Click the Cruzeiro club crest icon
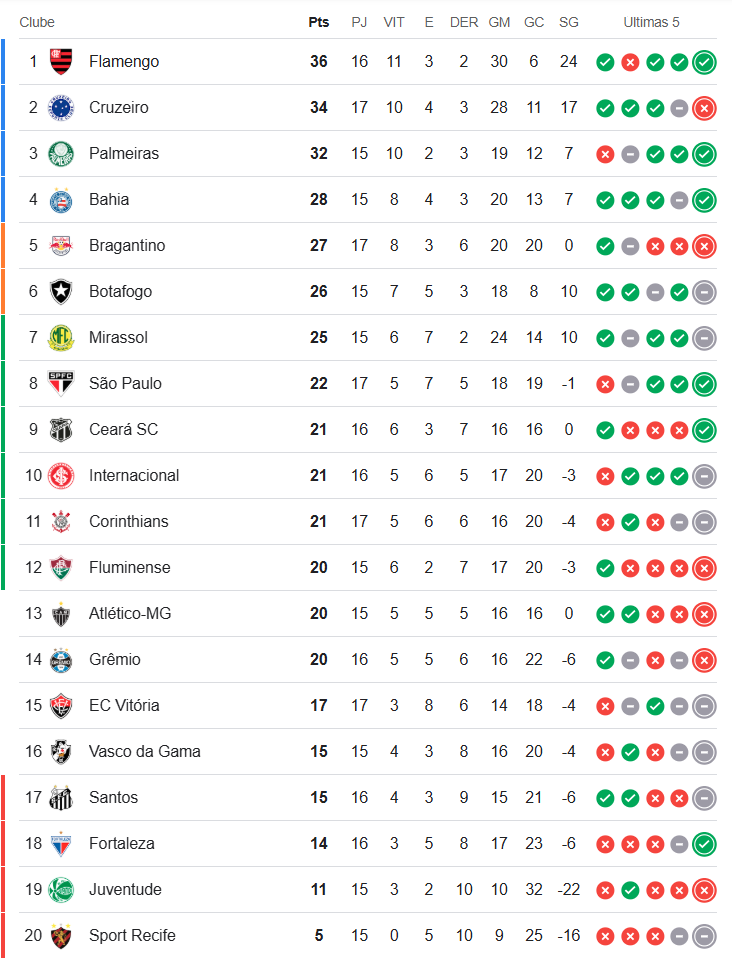 [62, 108]
